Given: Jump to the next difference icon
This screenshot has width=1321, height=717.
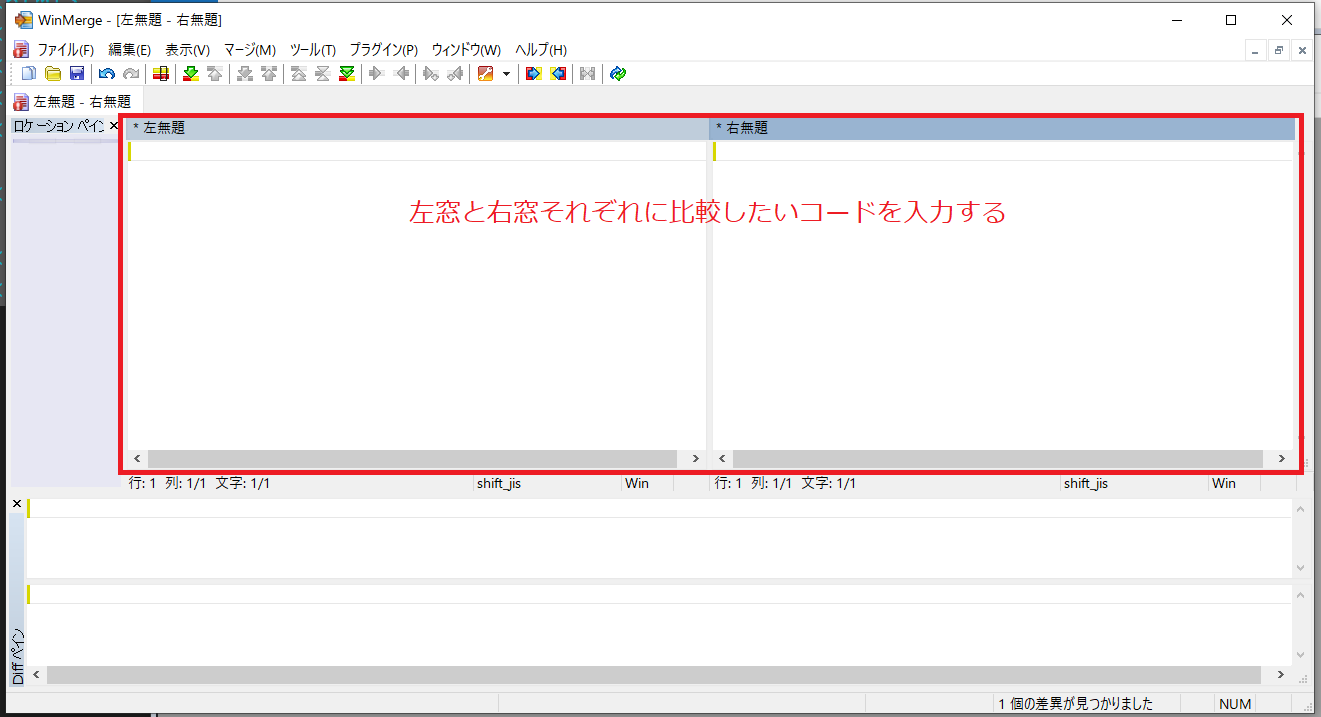Looking at the screenshot, I should pyautogui.click(x=190, y=74).
